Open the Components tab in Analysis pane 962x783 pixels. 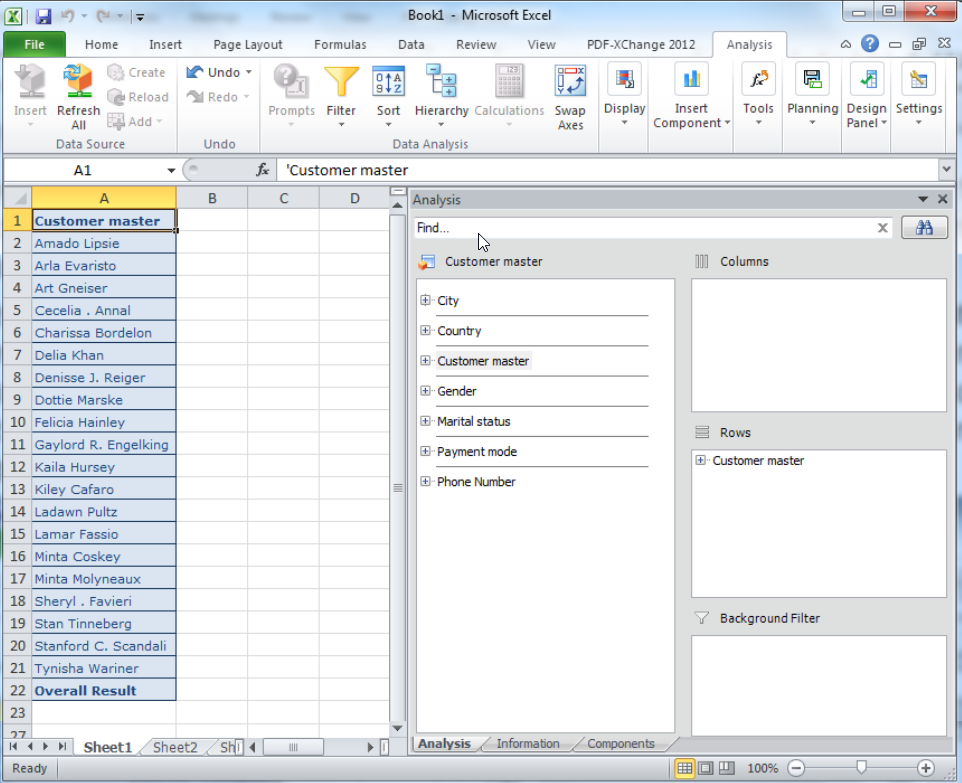click(x=621, y=743)
